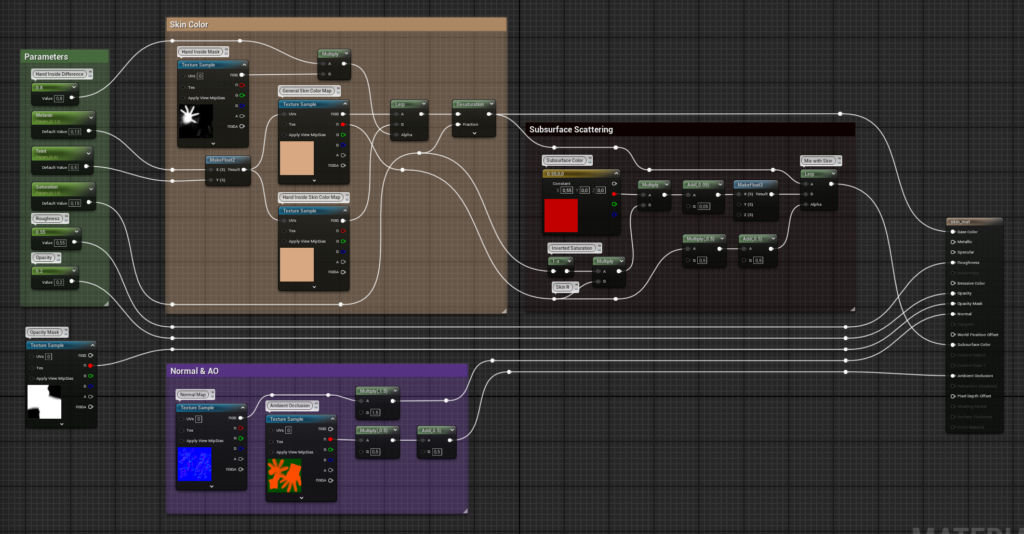Image resolution: width=1024 pixels, height=534 pixels.
Task: Click RGB output pin of Normal Map texture
Action: [241, 418]
